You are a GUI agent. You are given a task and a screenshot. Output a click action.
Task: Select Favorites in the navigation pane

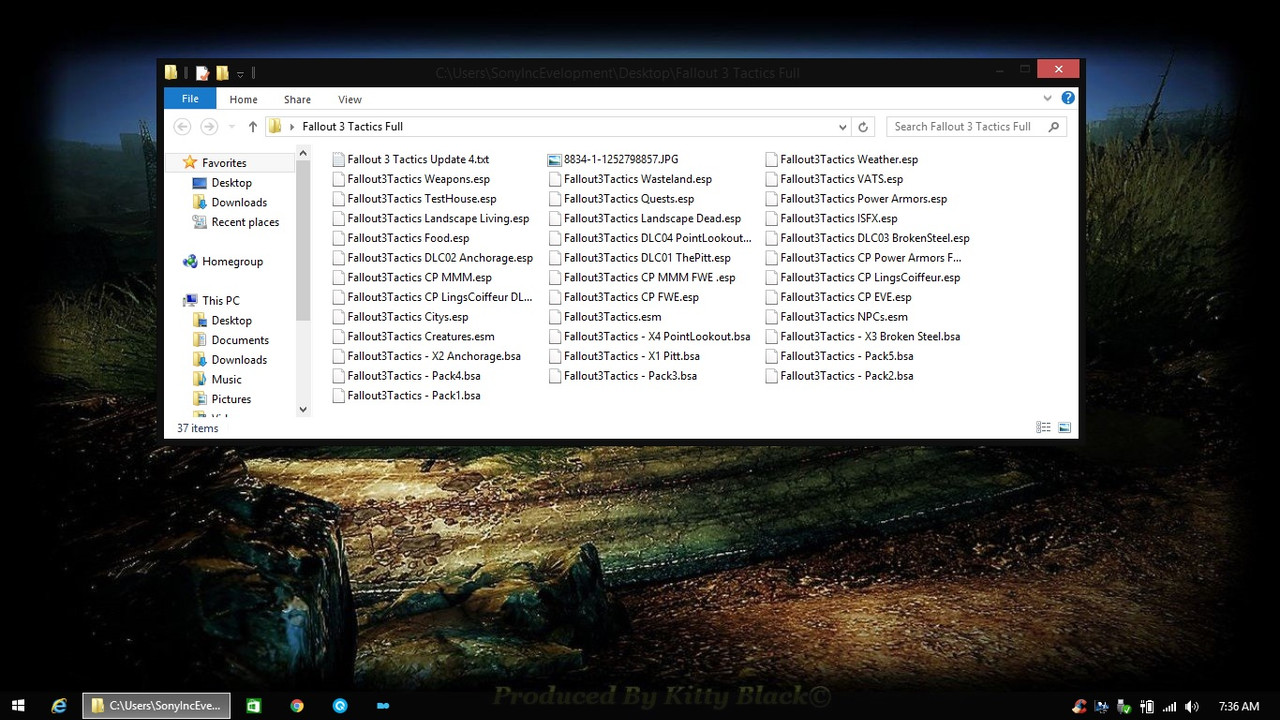pos(224,163)
